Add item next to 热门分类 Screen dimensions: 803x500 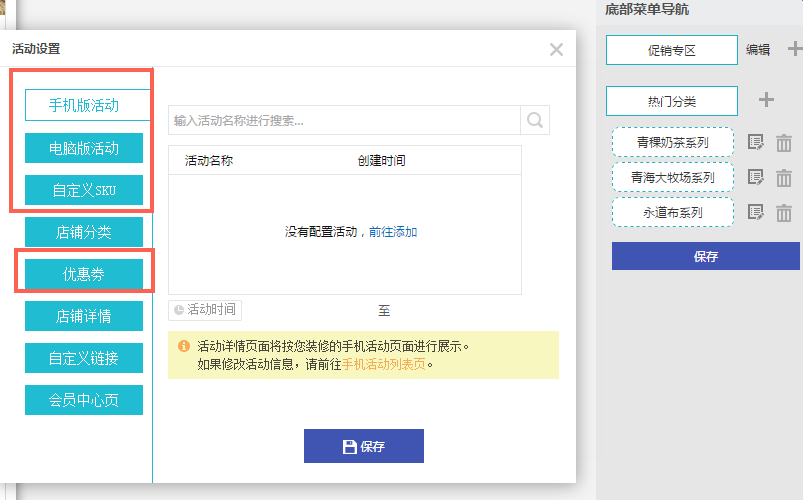pos(766,100)
